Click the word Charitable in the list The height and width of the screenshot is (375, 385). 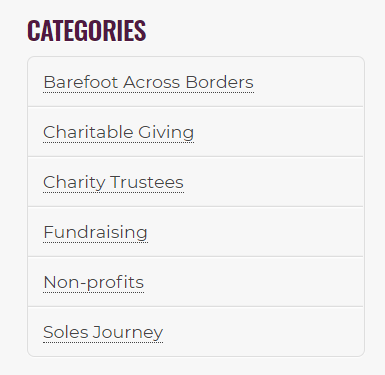88,132
